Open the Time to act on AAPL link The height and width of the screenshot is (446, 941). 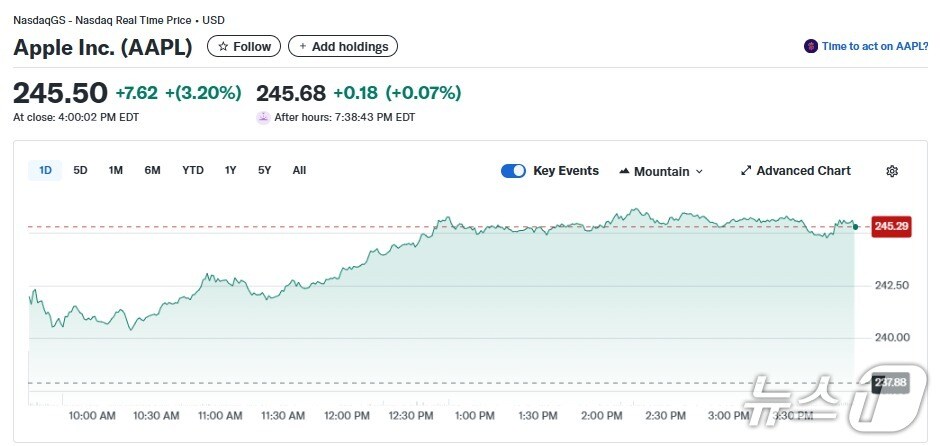pos(875,47)
